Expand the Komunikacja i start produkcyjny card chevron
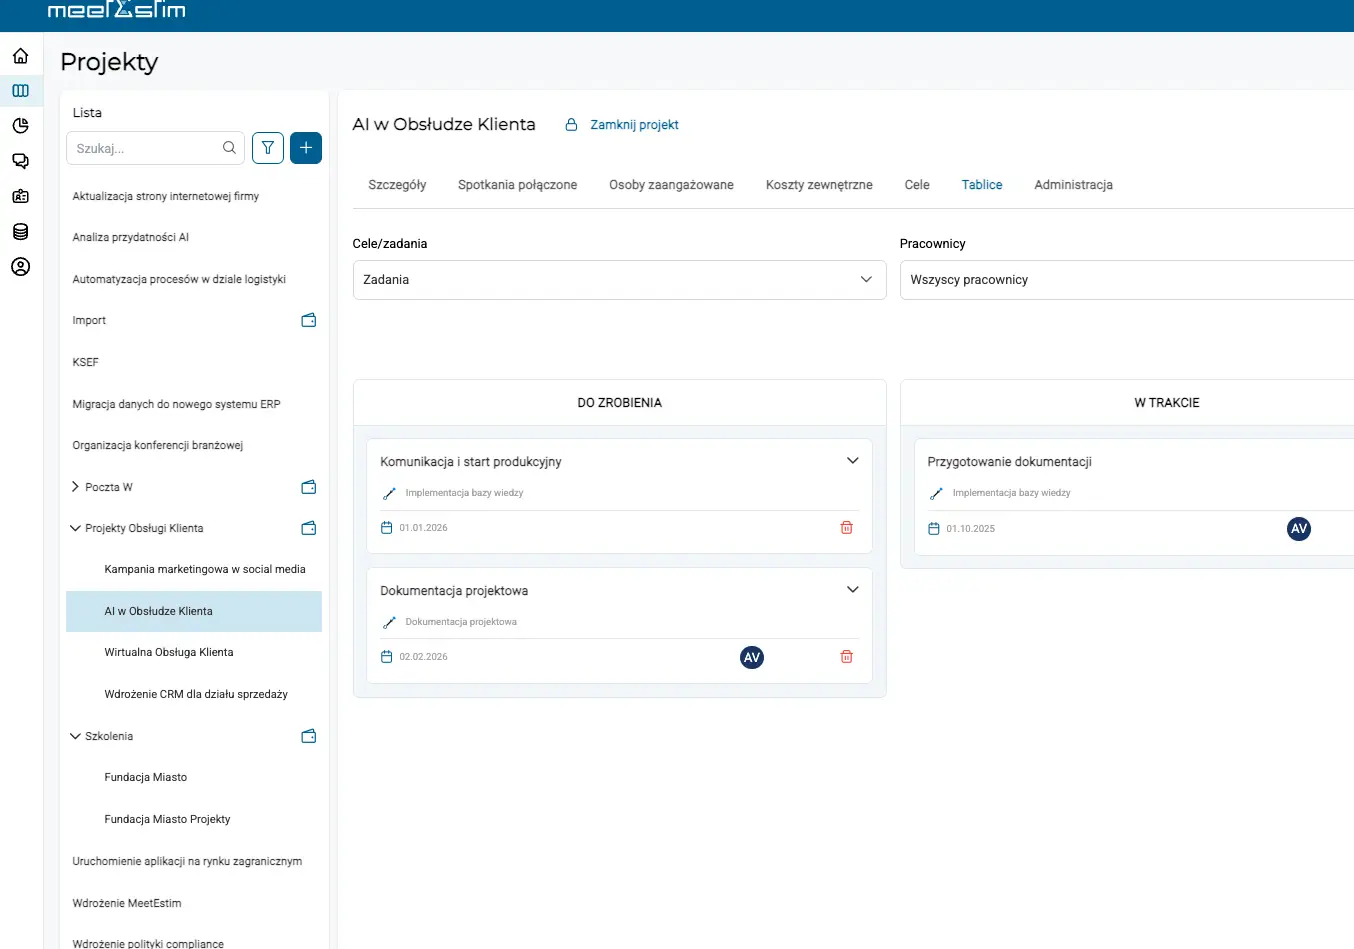The width and height of the screenshot is (1354, 949). click(x=852, y=460)
